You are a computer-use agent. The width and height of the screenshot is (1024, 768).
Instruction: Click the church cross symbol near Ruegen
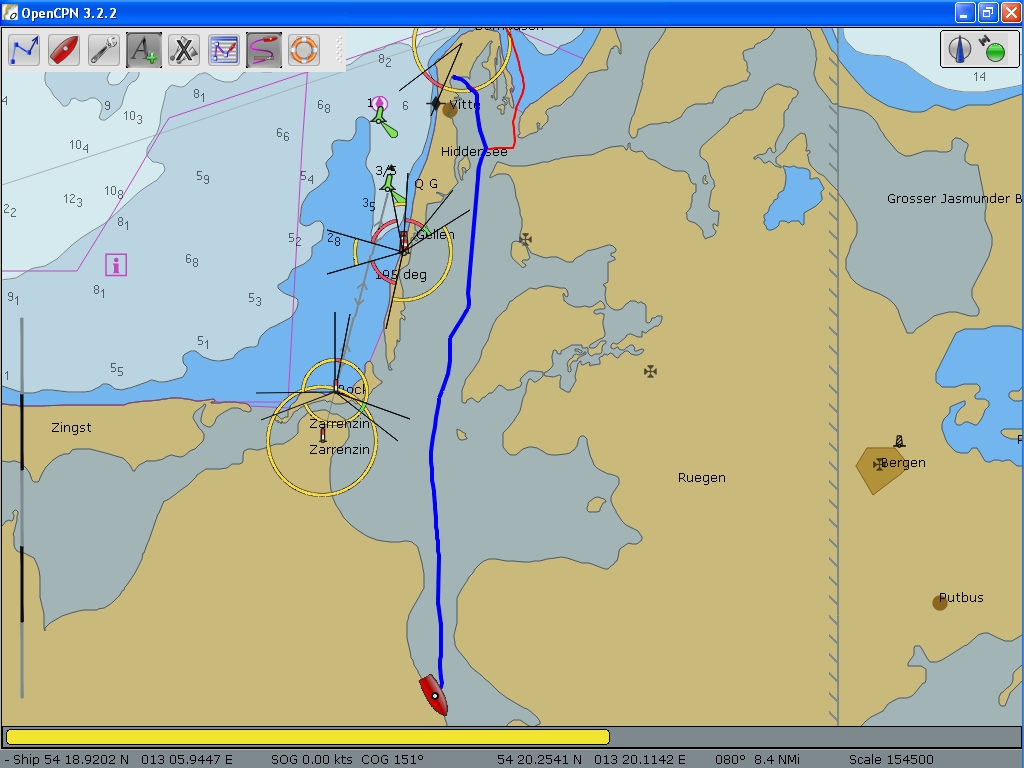(x=650, y=372)
